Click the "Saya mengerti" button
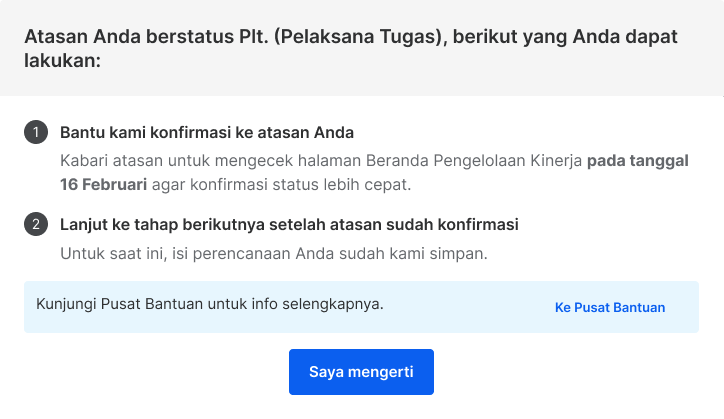The image size is (724, 419). coord(361,372)
